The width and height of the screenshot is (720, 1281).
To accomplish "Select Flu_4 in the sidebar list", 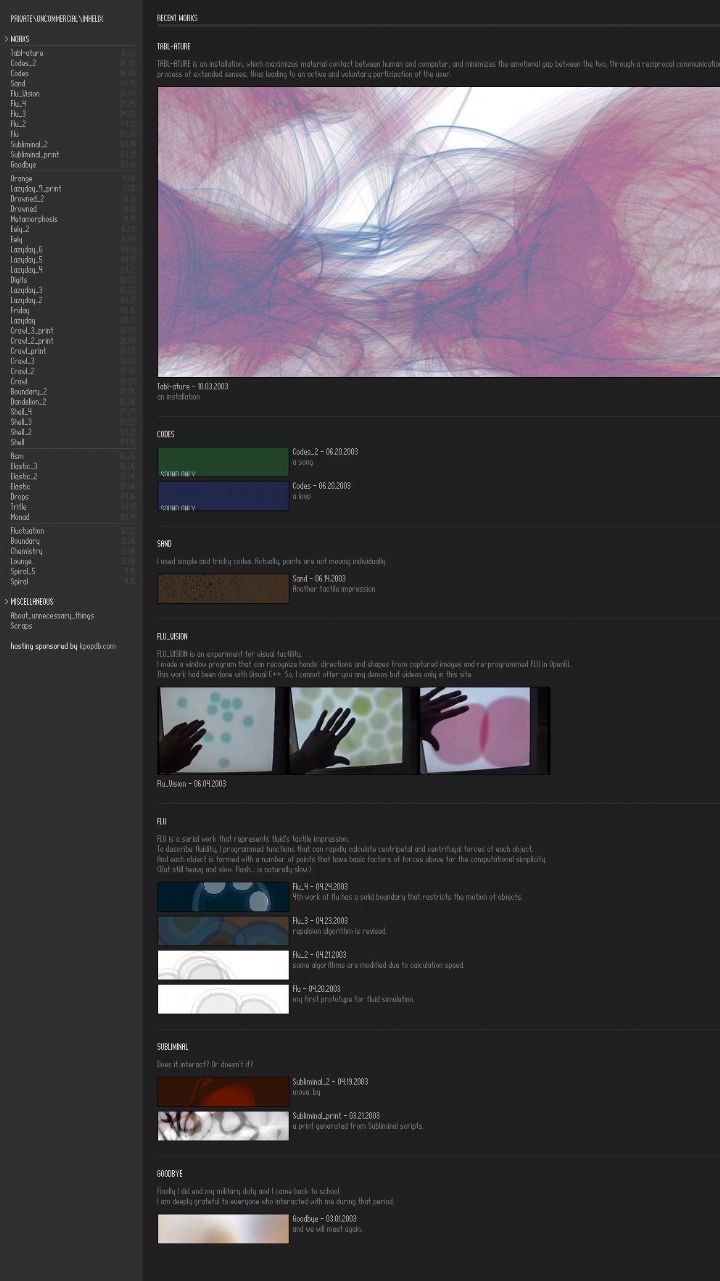I will tap(18, 104).
